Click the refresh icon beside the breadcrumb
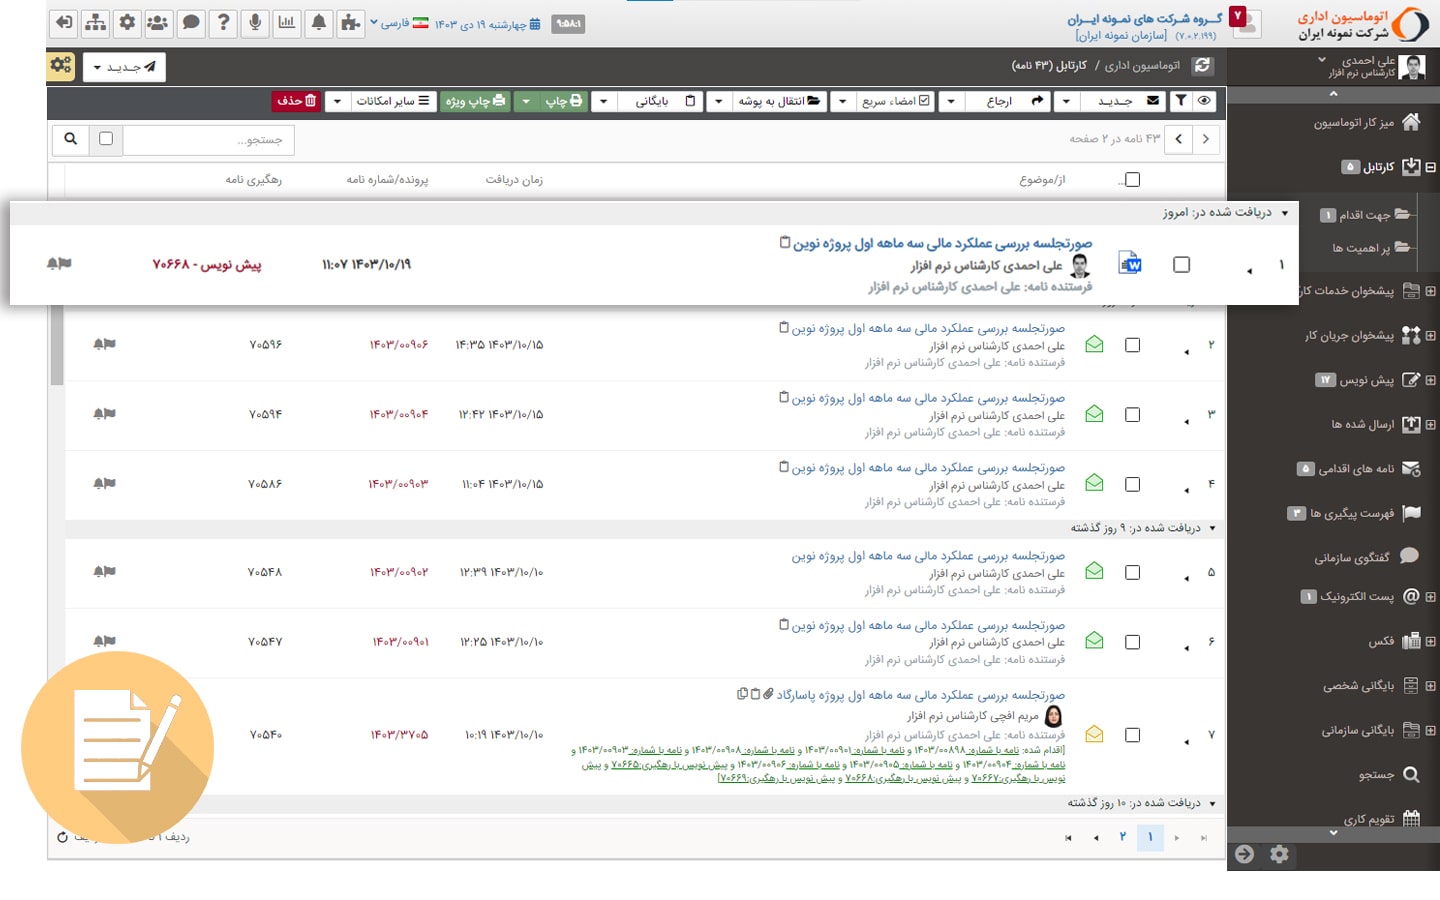The image size is (1440, 900). (x=1203, y=66)
